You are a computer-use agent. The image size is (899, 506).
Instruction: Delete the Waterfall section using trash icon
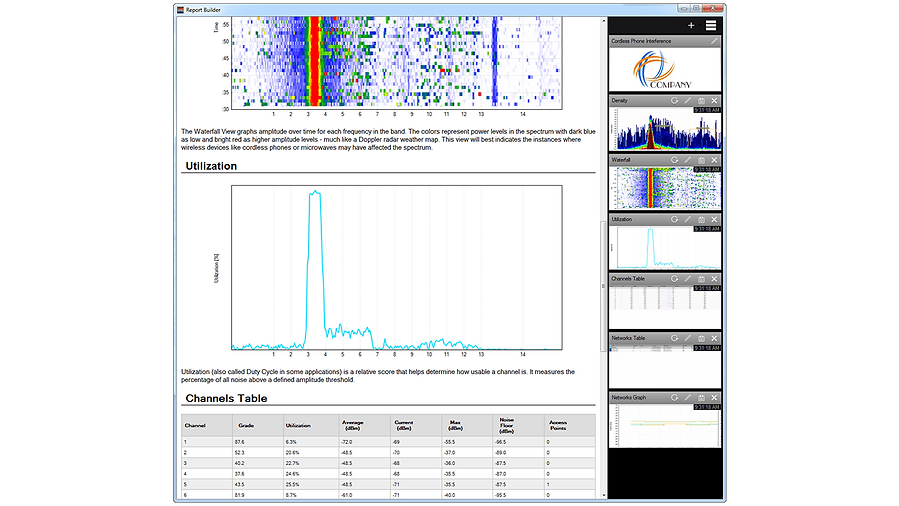(701, 160)
